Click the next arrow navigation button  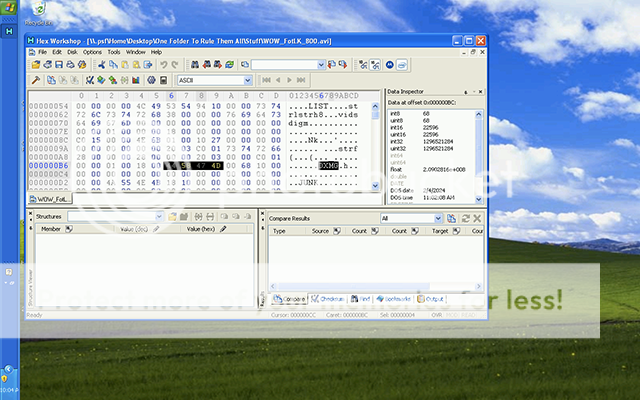pyautogui.click(x=289, y=80)
